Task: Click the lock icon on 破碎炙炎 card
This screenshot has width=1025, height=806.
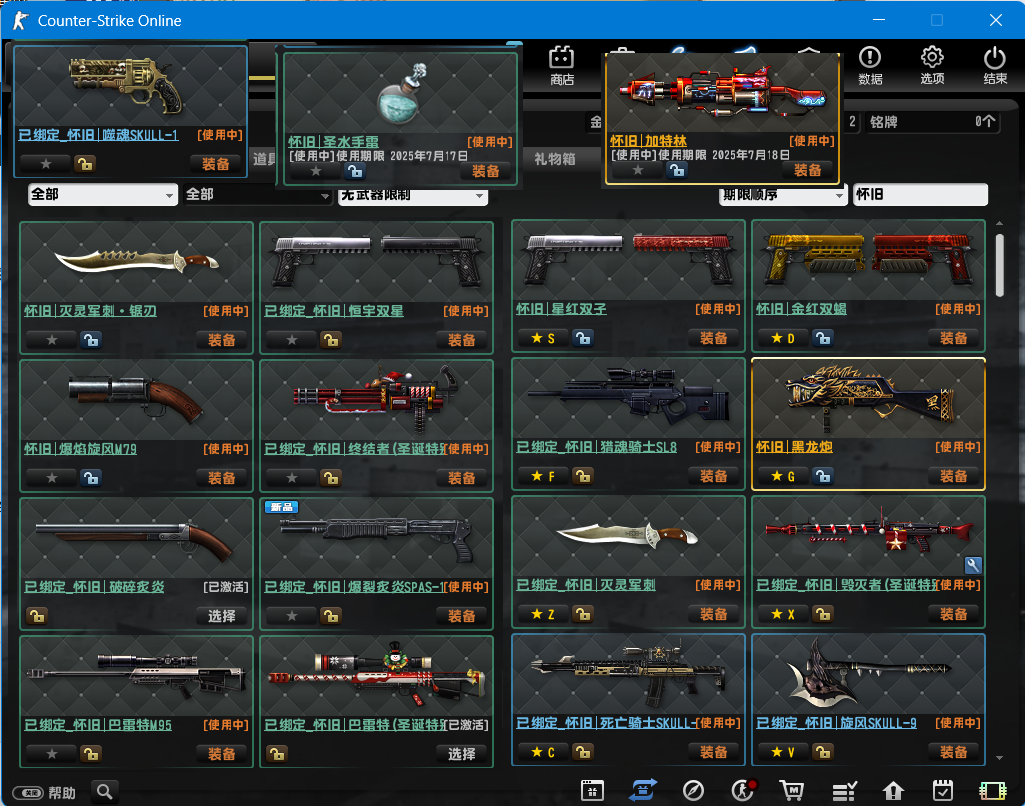Action: [37, 616]
